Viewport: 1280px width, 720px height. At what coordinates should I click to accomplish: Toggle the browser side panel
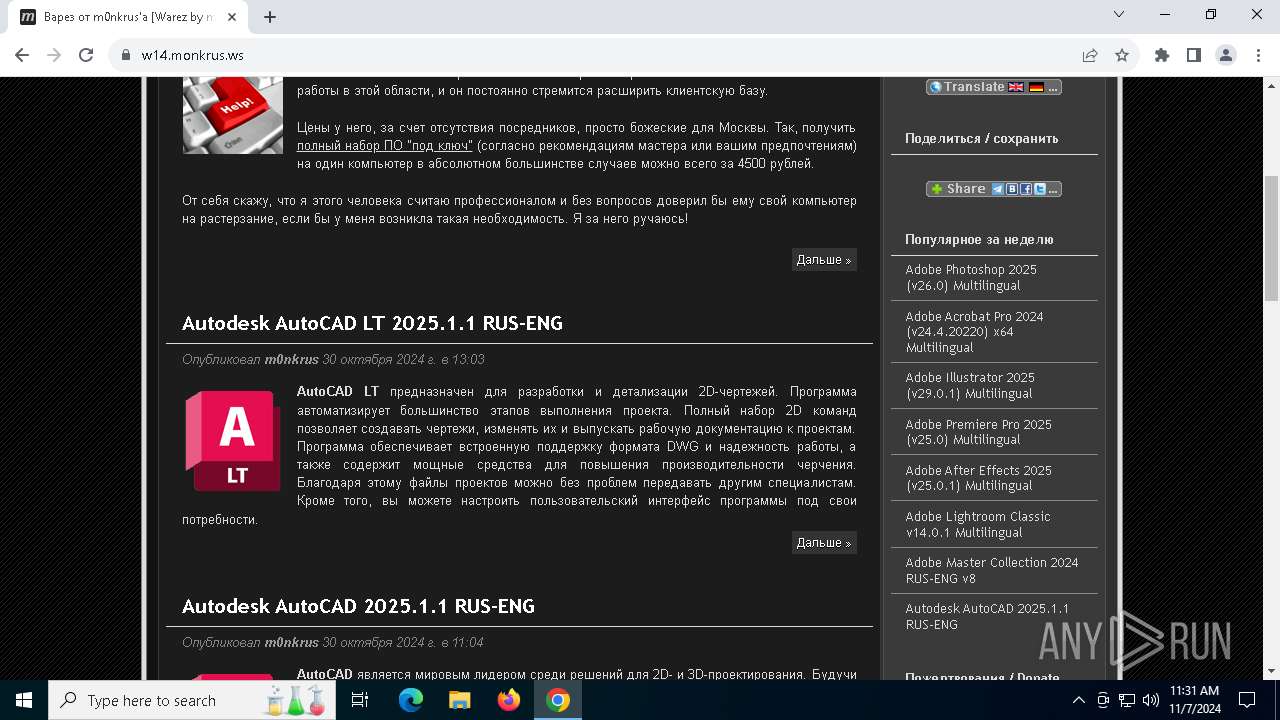[1194, 55]
